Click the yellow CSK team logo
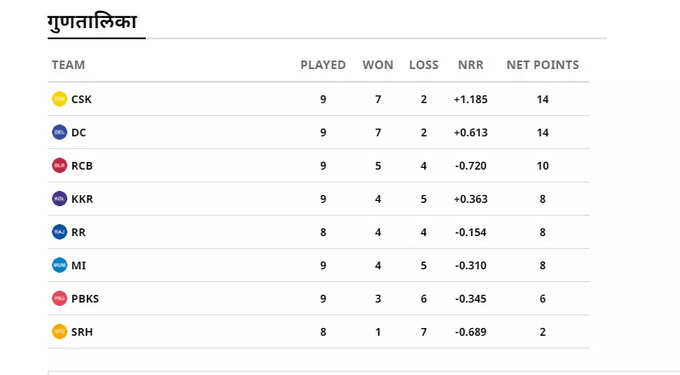This screenshot has width=680, height=375. (x=59, y=99)
